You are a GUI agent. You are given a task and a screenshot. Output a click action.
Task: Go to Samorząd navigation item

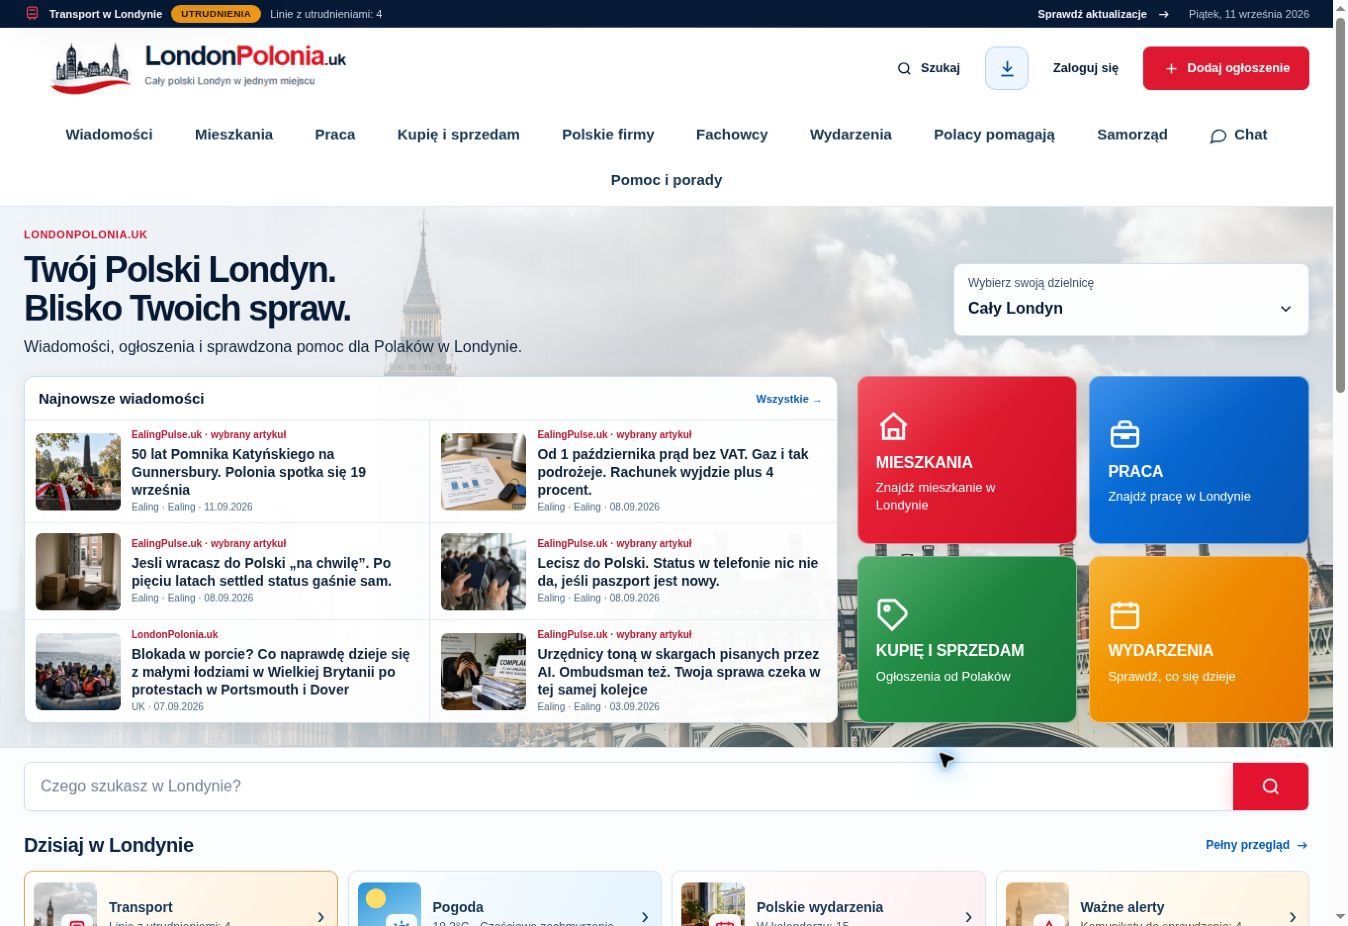[1132, 134]
